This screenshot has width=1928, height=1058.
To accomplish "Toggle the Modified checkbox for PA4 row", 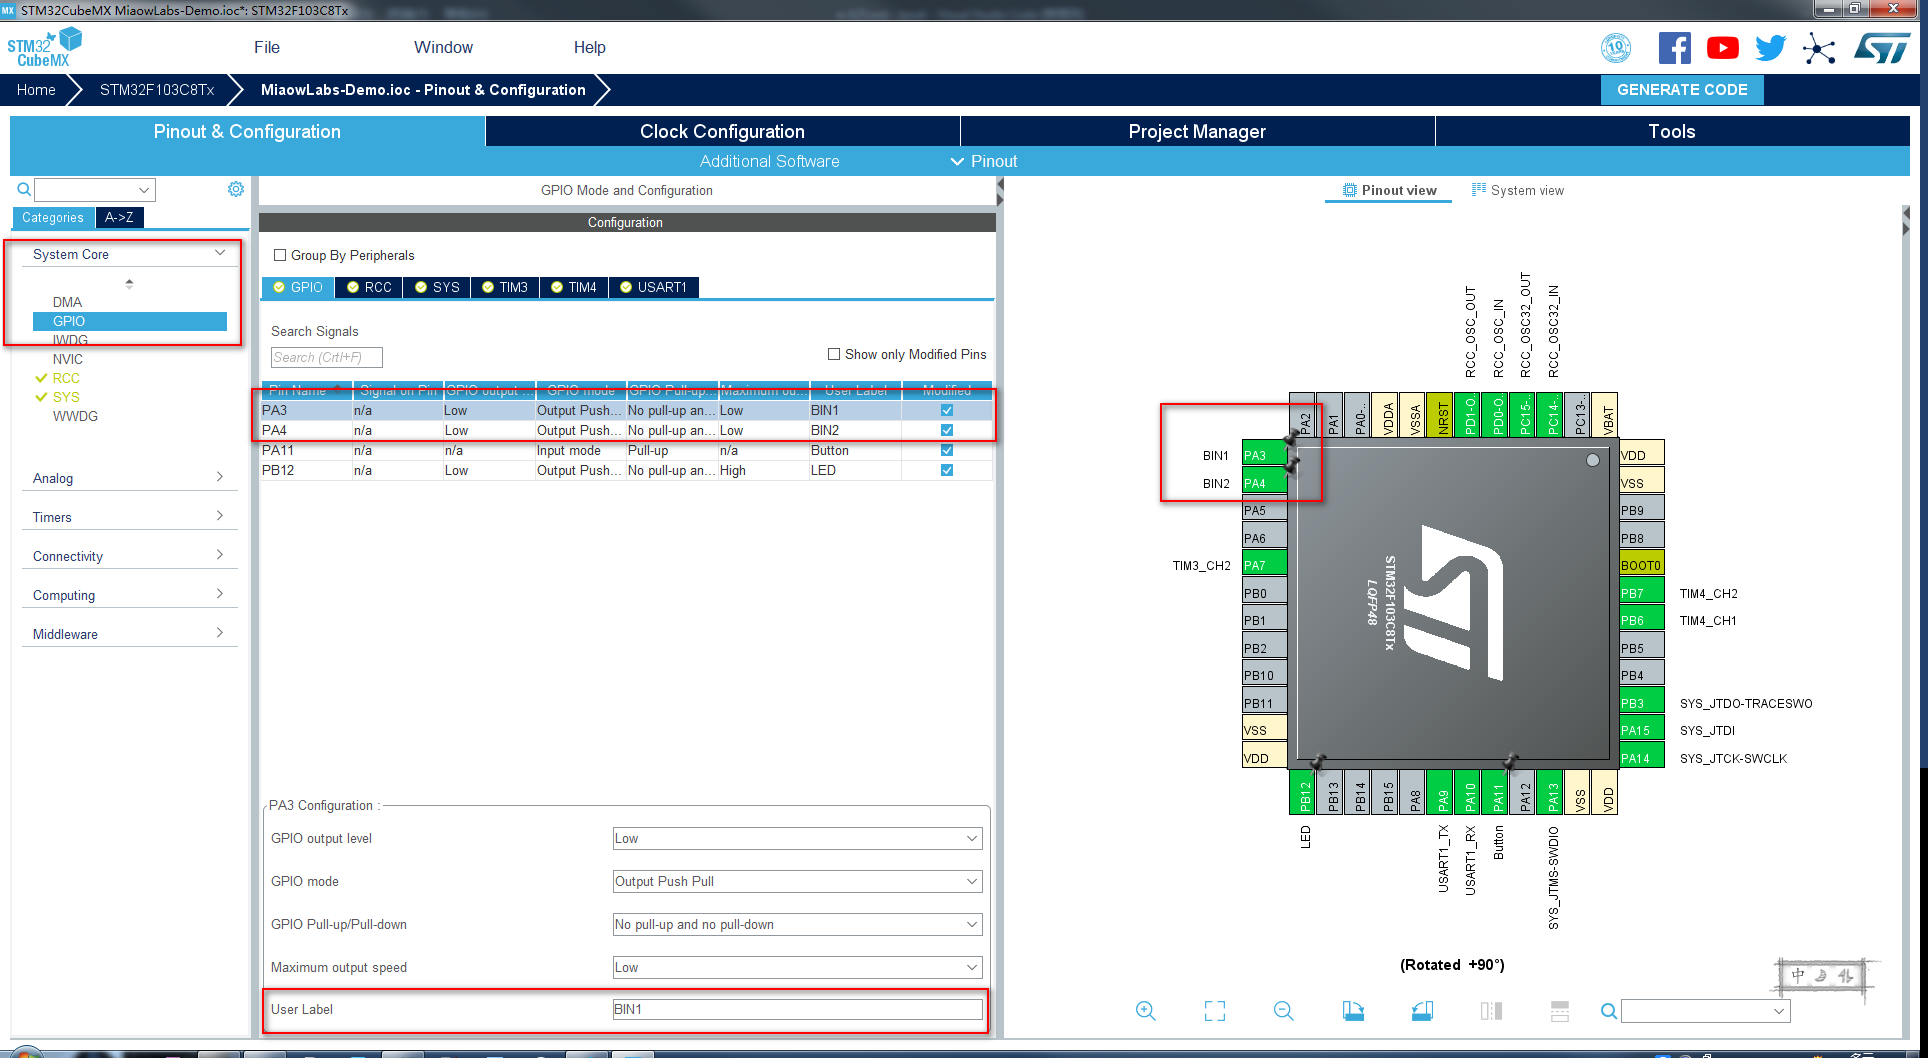I will (x=947, y=430).
